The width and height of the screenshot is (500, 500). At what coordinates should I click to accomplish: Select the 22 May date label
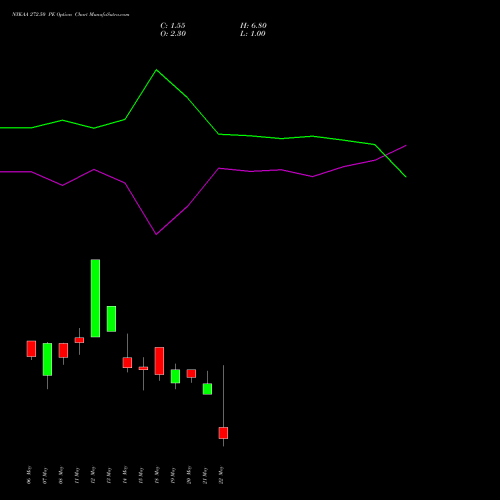coord(221,475)
